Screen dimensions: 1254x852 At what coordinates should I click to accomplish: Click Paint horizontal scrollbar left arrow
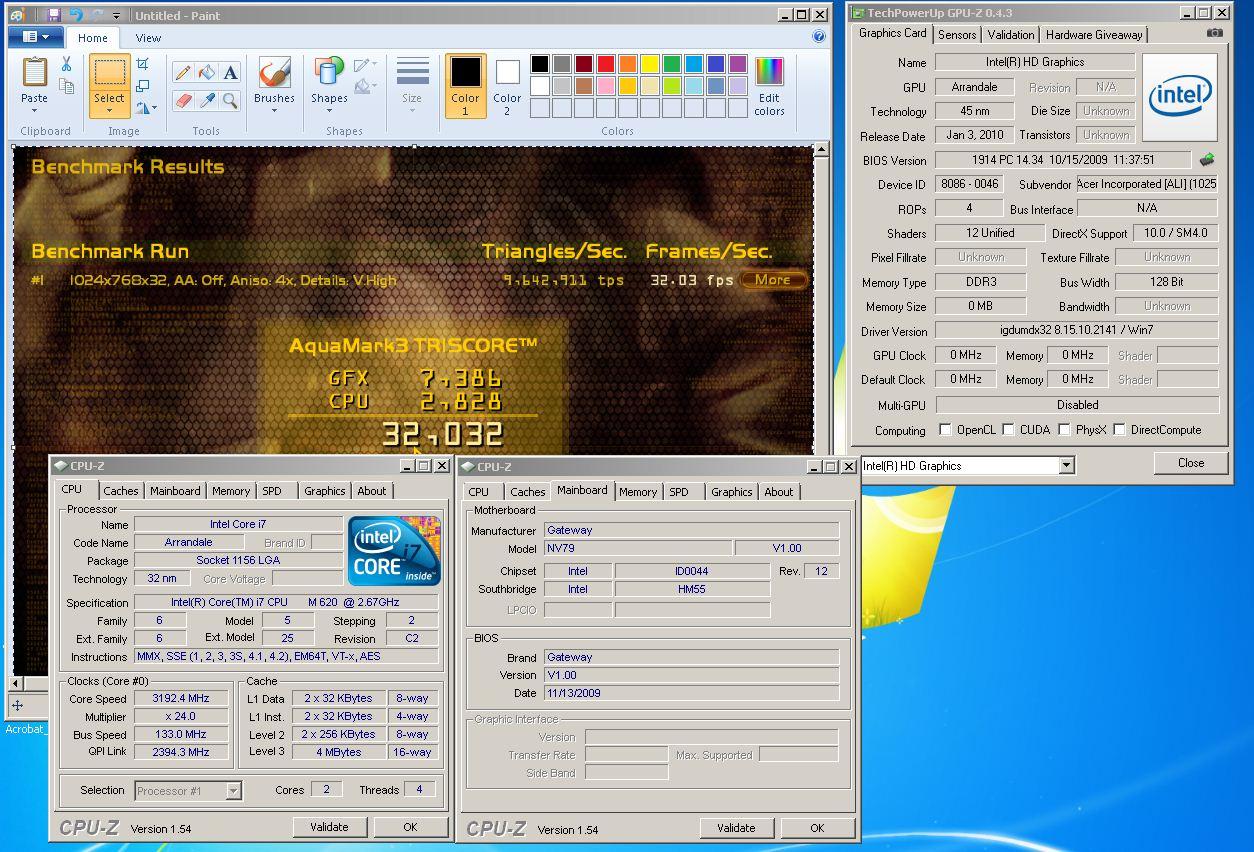(x=17, y=683)
